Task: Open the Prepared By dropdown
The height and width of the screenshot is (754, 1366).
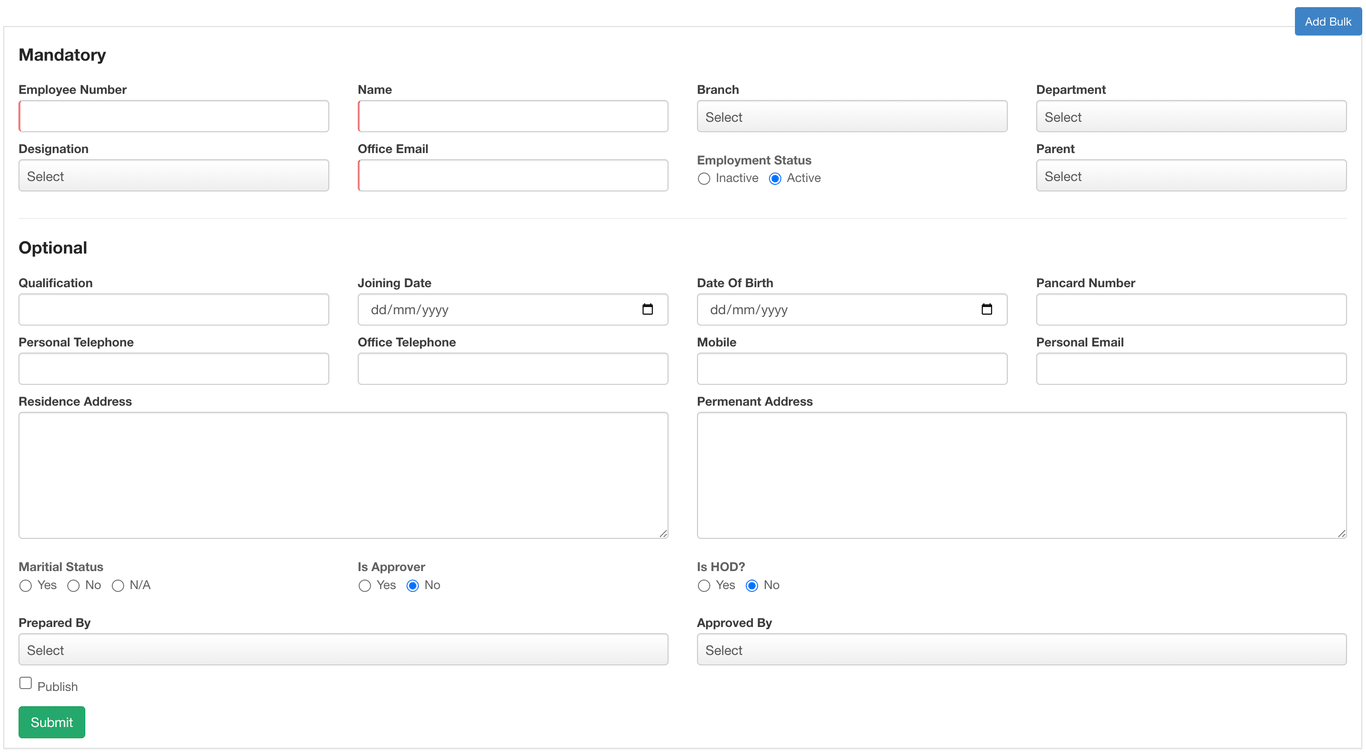Action: pos(343,649)
